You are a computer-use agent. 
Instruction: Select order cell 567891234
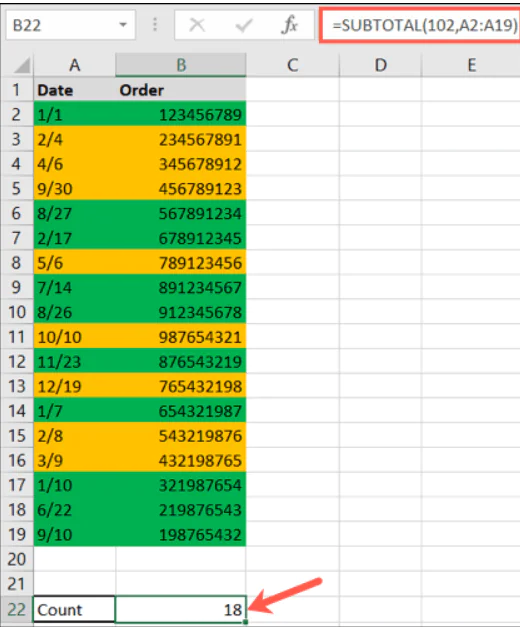pyautogui.click(x=181, y=213)
